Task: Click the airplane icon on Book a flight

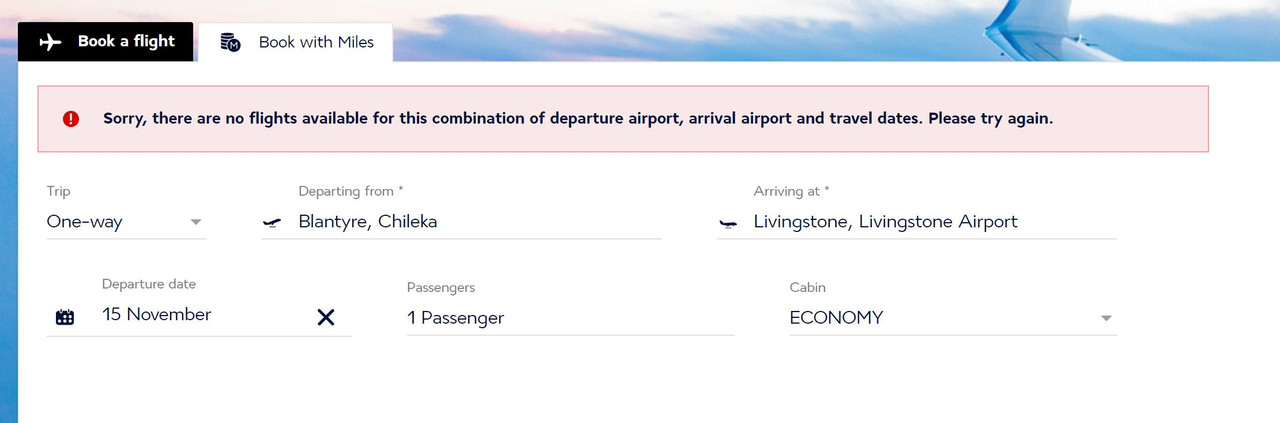Action: [50, 42]
